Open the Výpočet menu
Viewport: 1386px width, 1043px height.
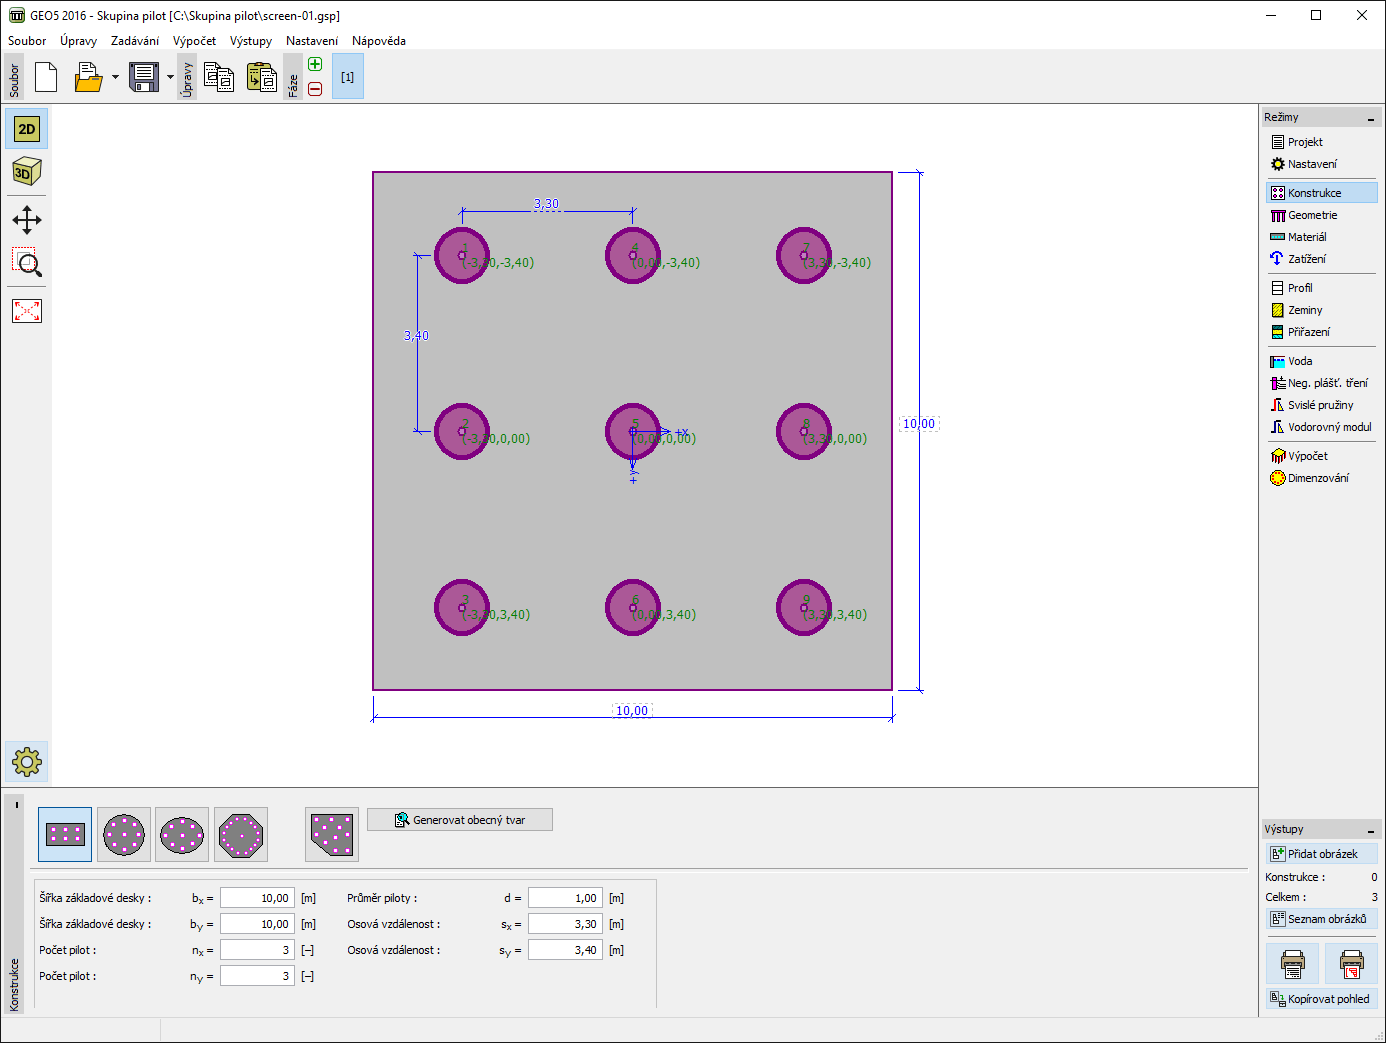coord(194,41)
